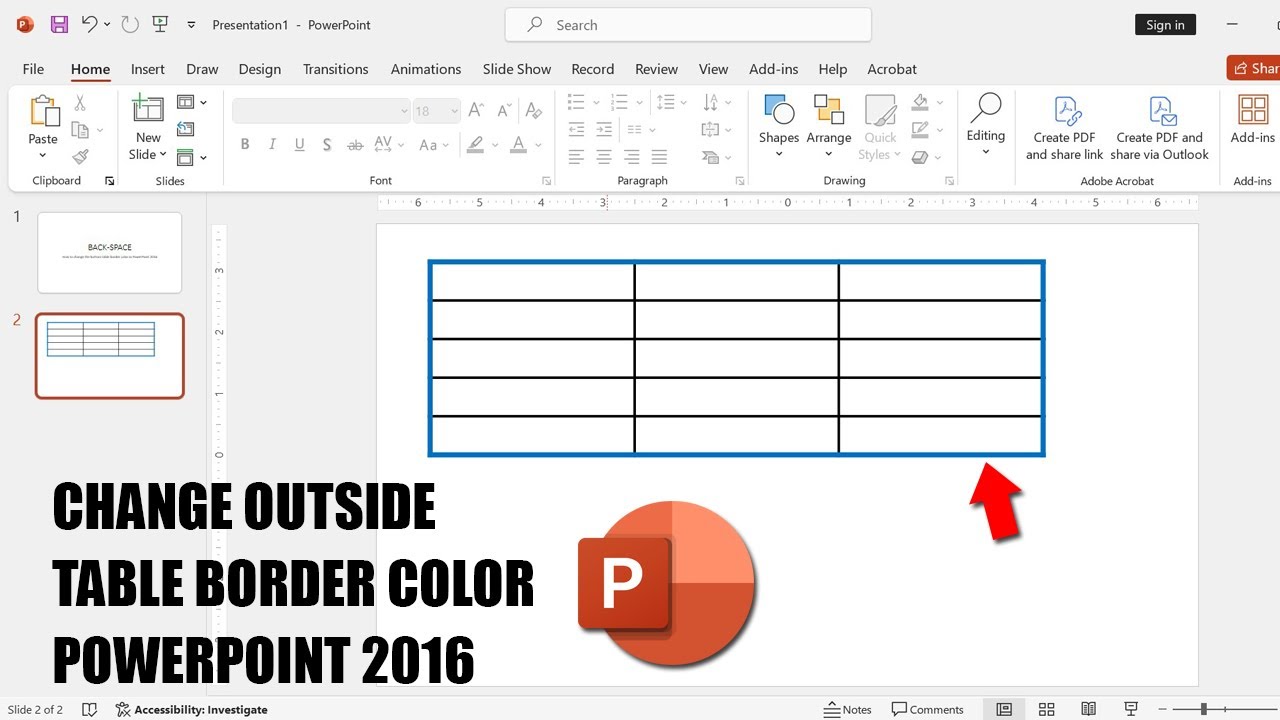1280x720 pixels.
Task: Click Accessibility: Investigate in status bar
Action: (x=192, y=709)
